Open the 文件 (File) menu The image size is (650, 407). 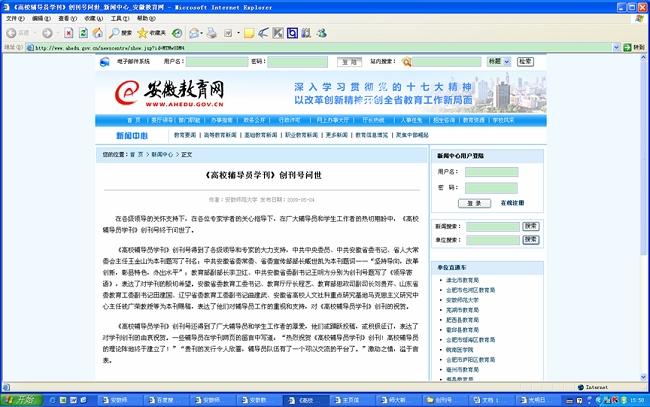coord(15,19)
